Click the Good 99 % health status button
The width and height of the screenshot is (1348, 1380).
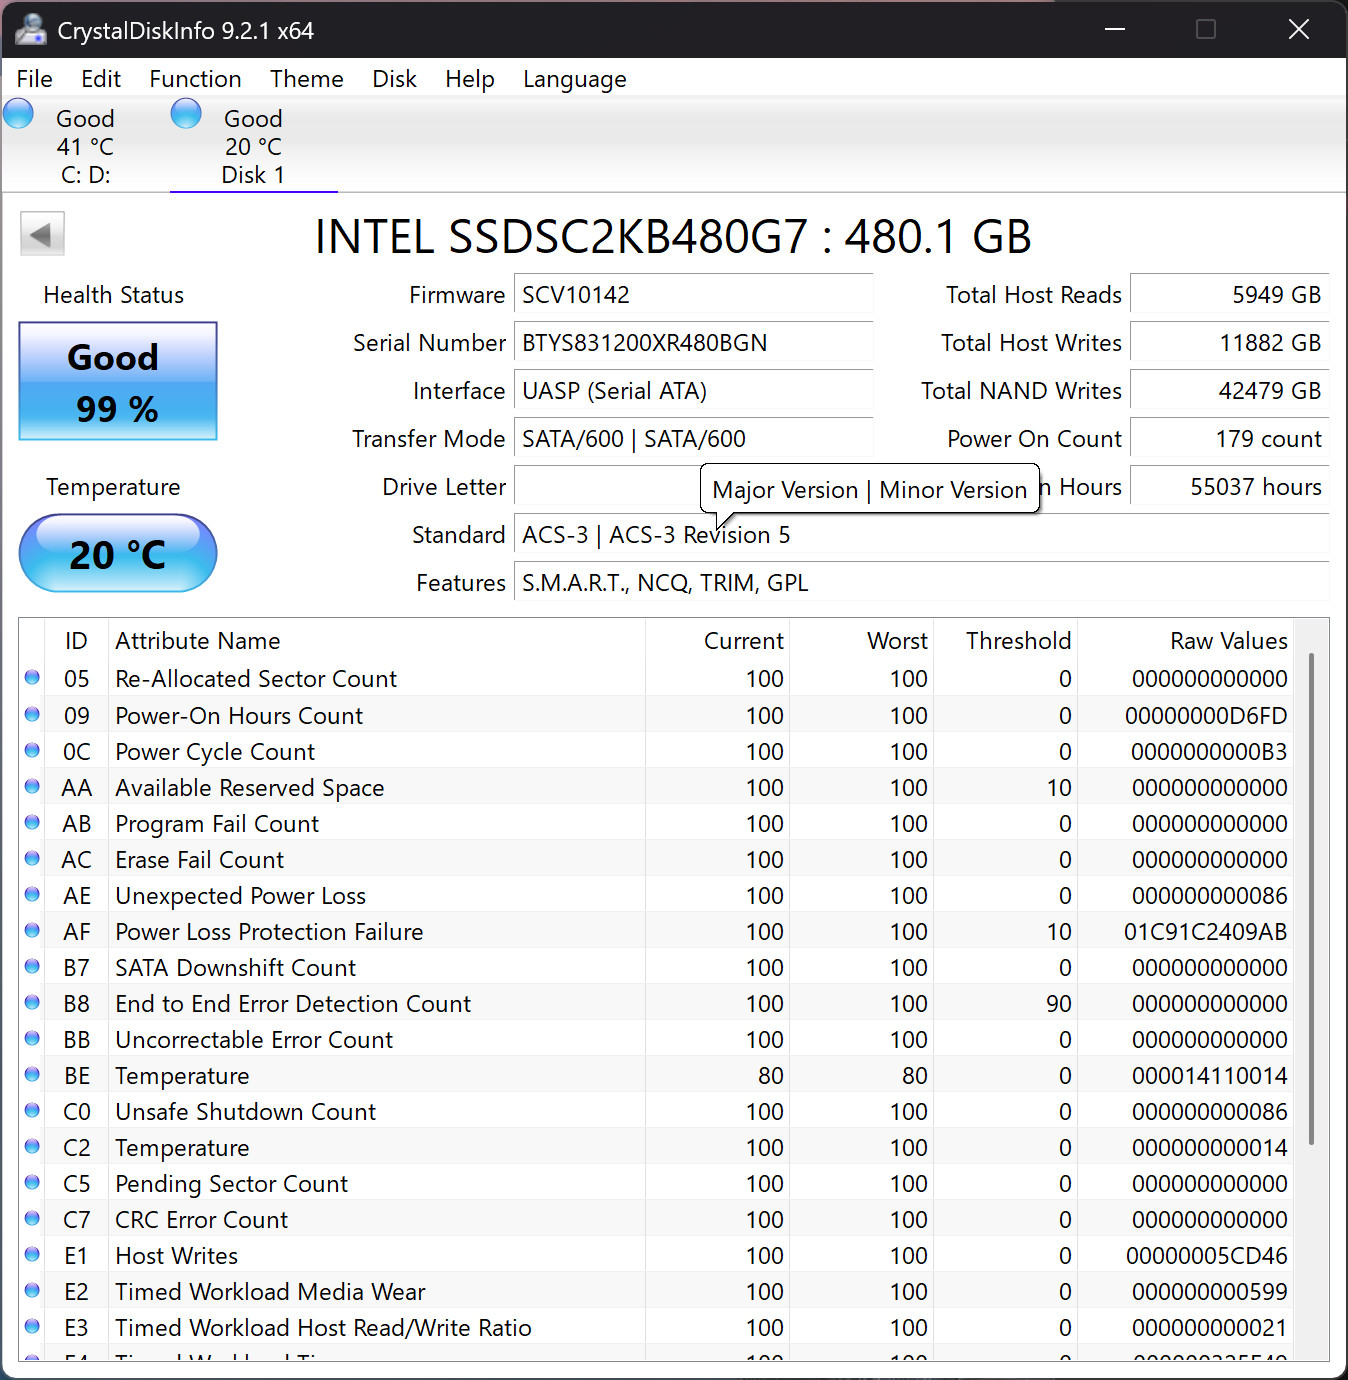(118, 381)
